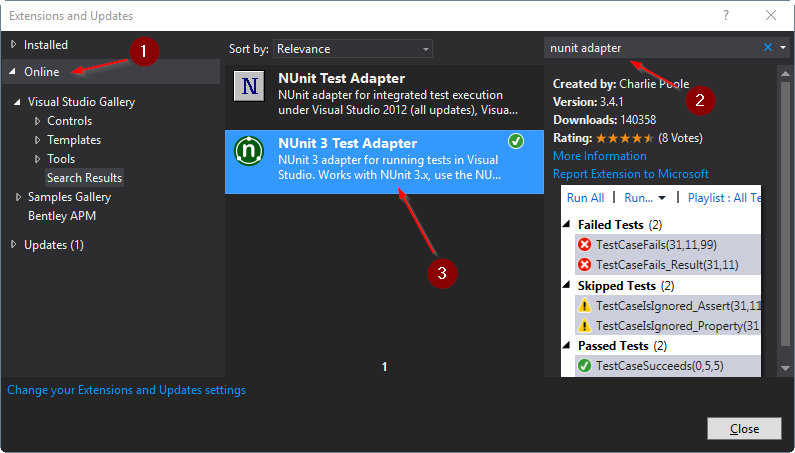Click the green installed checkmark on NUnit 3
The width and height of the screenshot is (795, 453).
pyautogui.click(x=516, y=141)
